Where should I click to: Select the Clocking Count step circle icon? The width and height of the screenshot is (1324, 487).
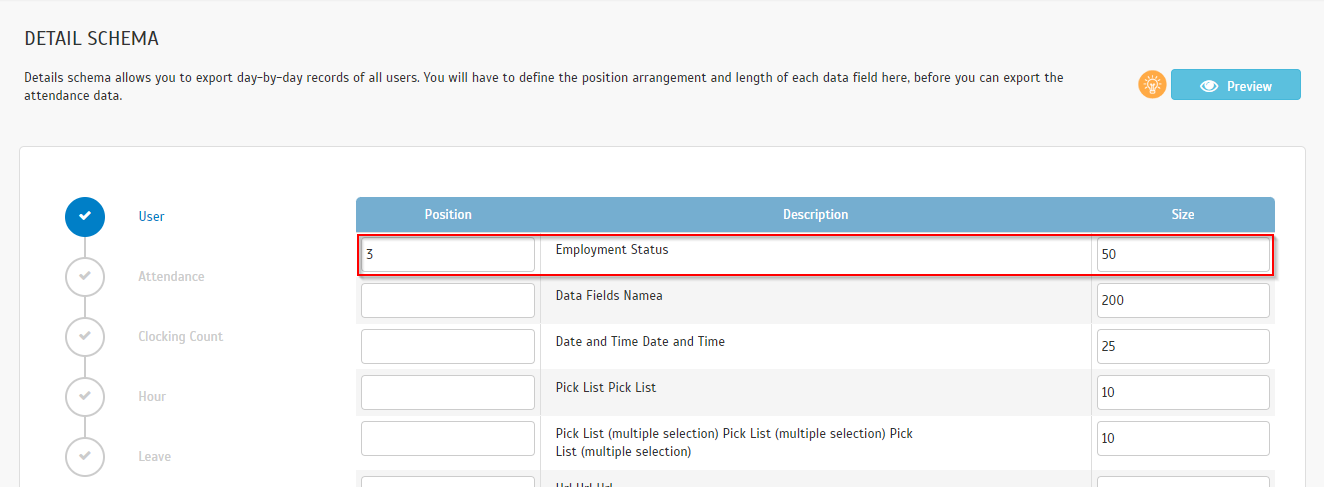pos(85,336)
